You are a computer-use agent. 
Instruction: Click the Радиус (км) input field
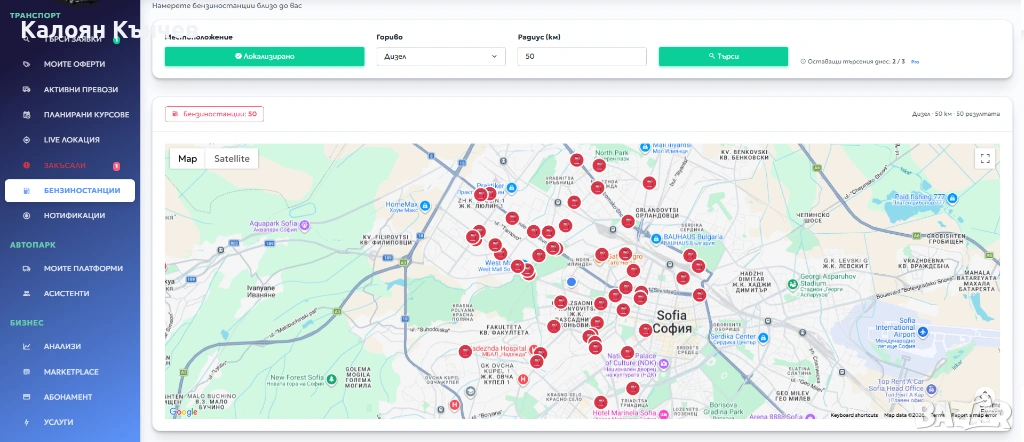(x=582, y=57)
